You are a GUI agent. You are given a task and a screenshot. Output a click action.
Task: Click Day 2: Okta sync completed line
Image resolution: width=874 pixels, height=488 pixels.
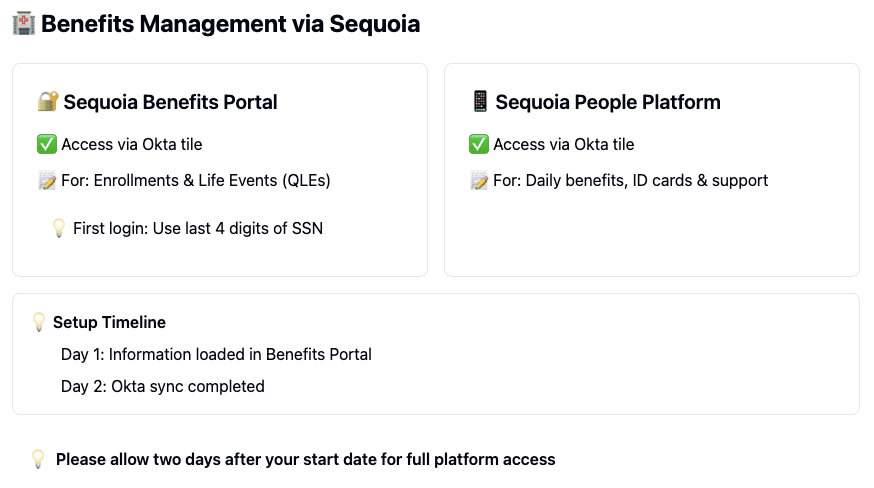163,386
